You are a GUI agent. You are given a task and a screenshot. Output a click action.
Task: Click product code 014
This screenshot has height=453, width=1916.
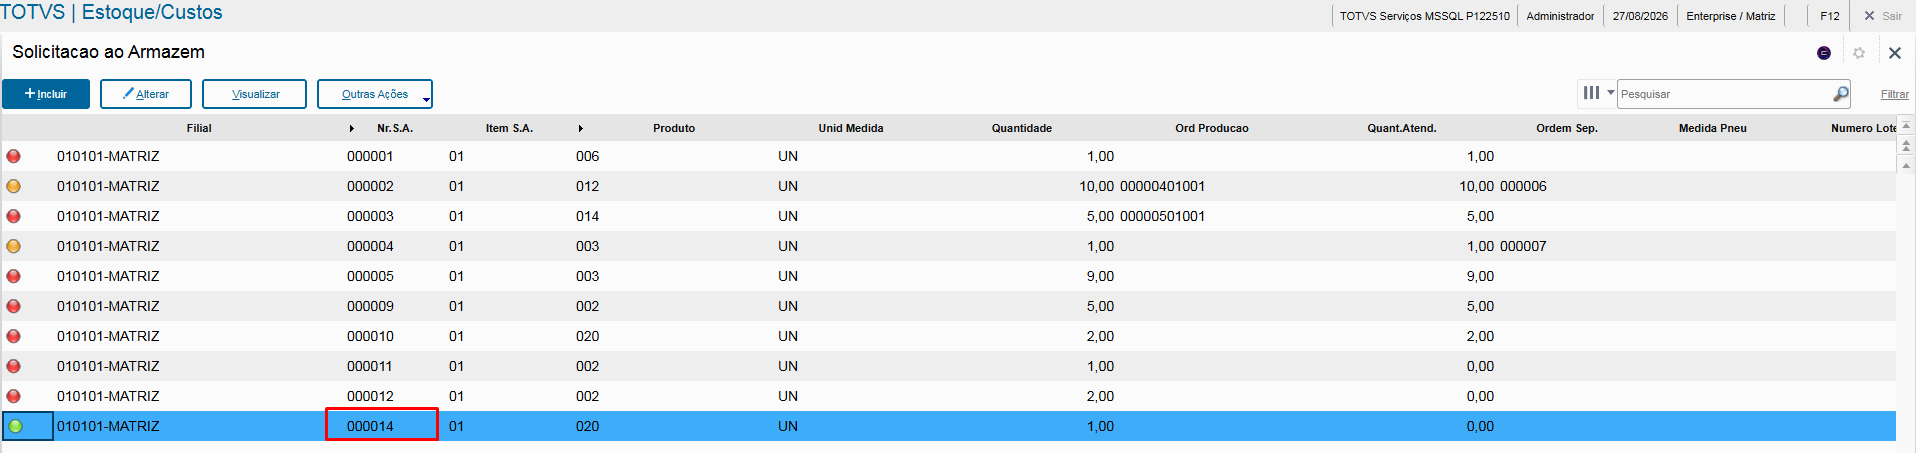588,216
